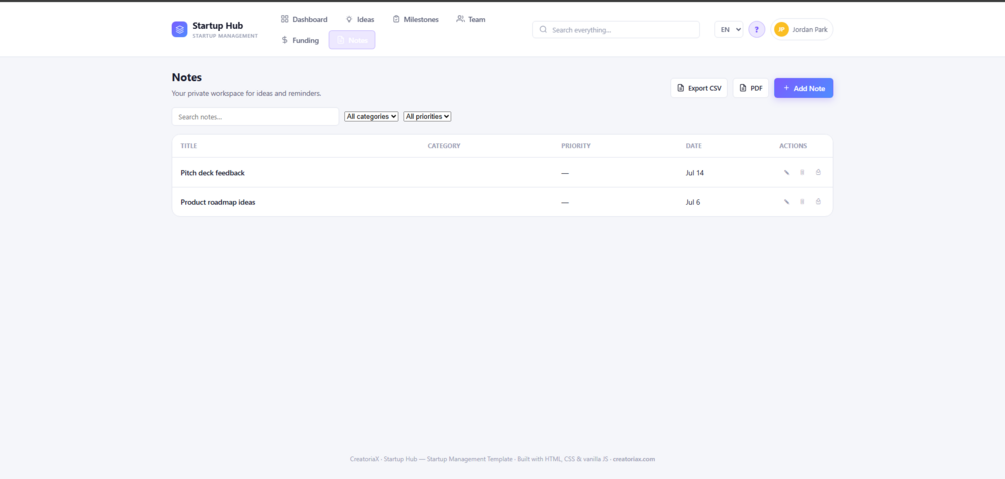Navigate to the Funding tab
Image resolution: width=1005 pixels, height=479 pixels.
point(300,40)
